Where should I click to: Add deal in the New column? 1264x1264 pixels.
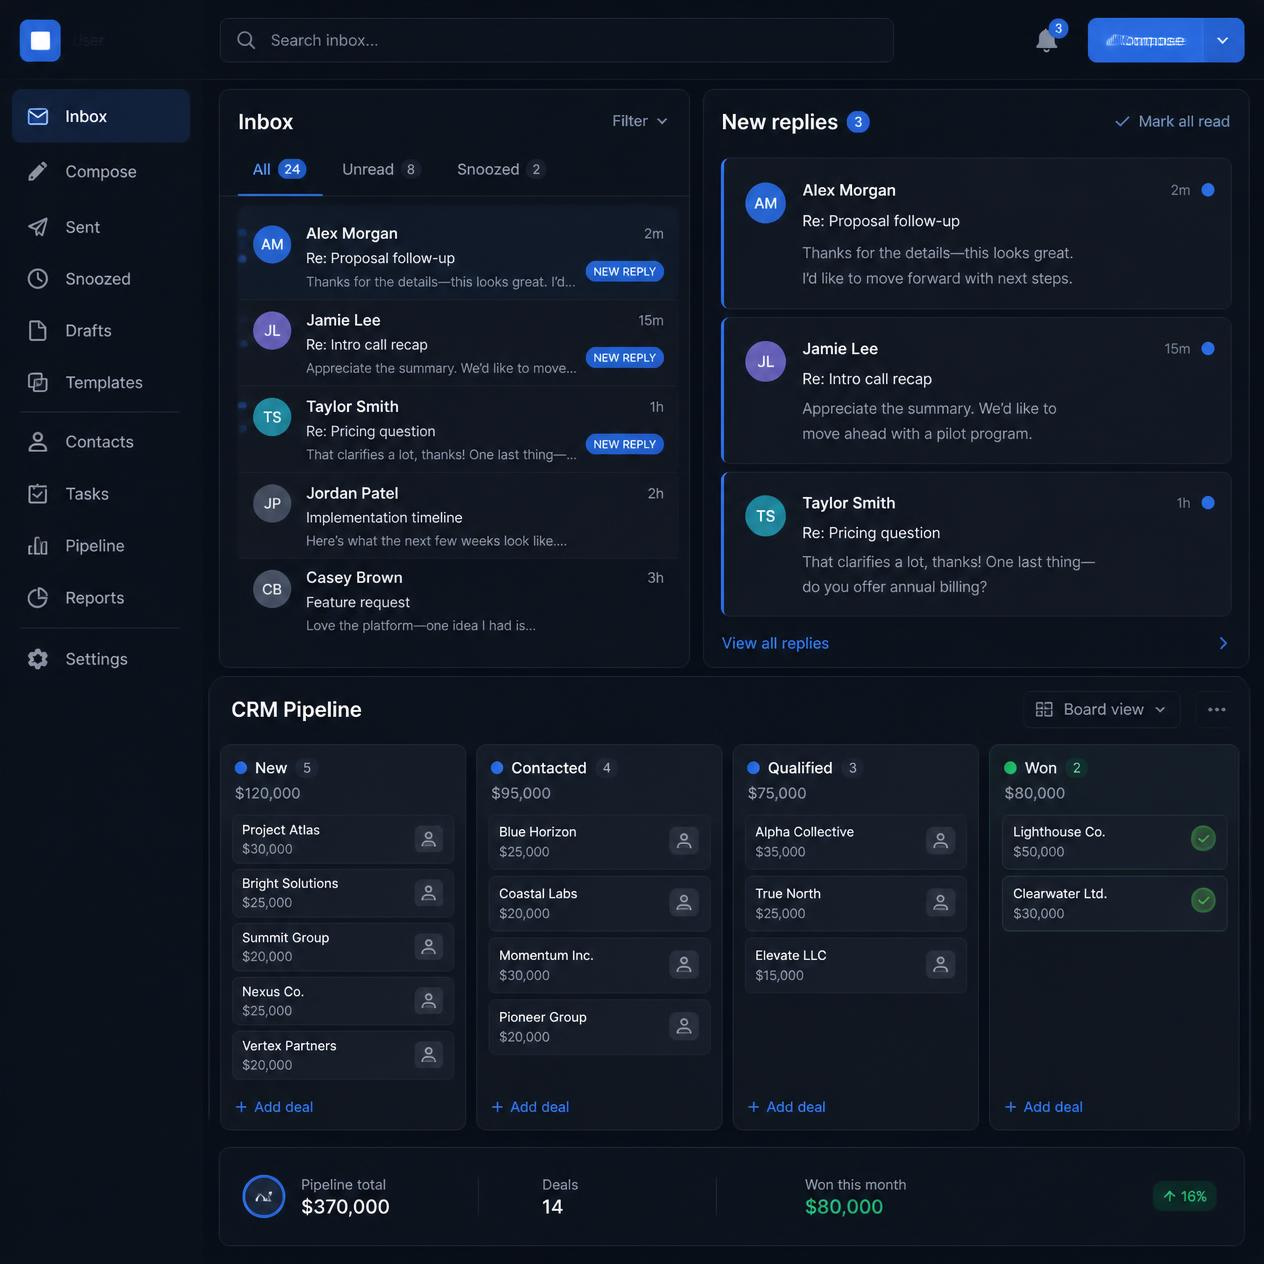pyautogui.click(x=274, y=1107)
